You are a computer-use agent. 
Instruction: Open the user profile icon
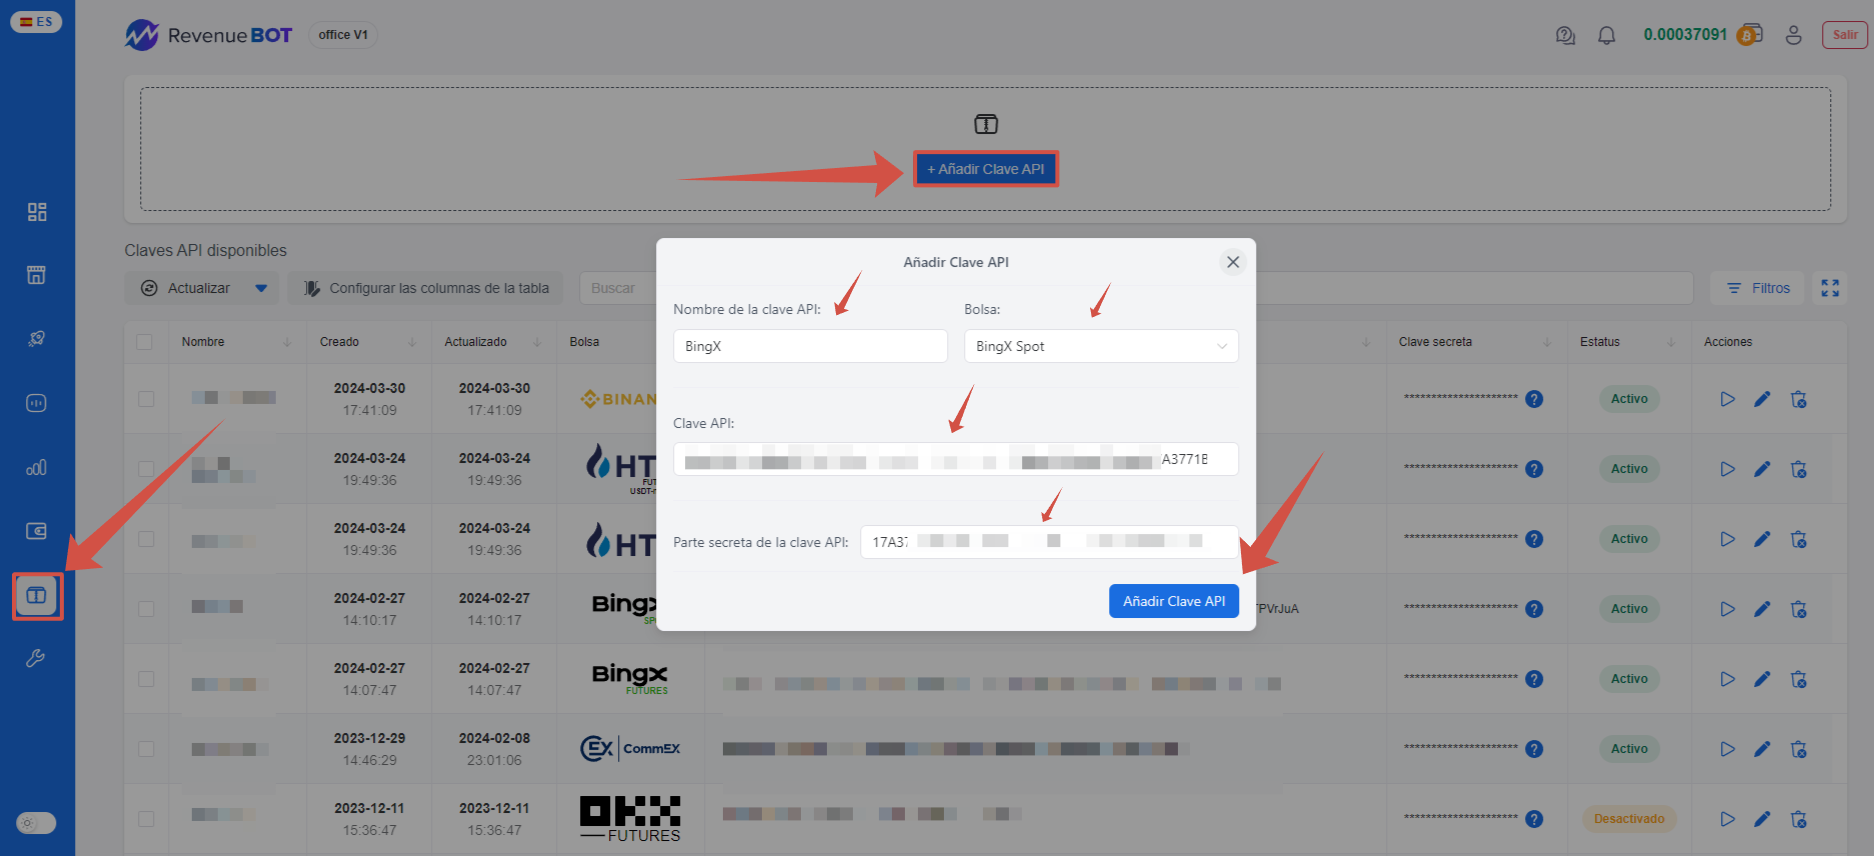coord(1794,35)
